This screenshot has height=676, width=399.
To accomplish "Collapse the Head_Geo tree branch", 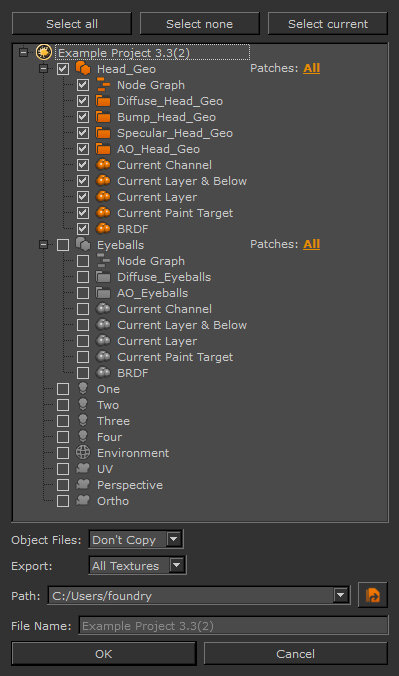I will click(43, 69).
